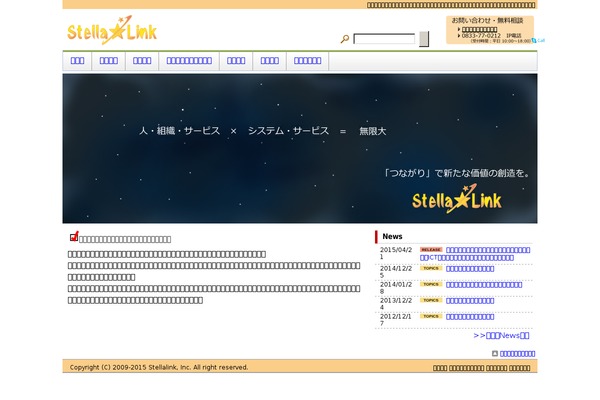
Task: Open the 2014/01/28 TOPICS news link
Action: pos(484,285)
